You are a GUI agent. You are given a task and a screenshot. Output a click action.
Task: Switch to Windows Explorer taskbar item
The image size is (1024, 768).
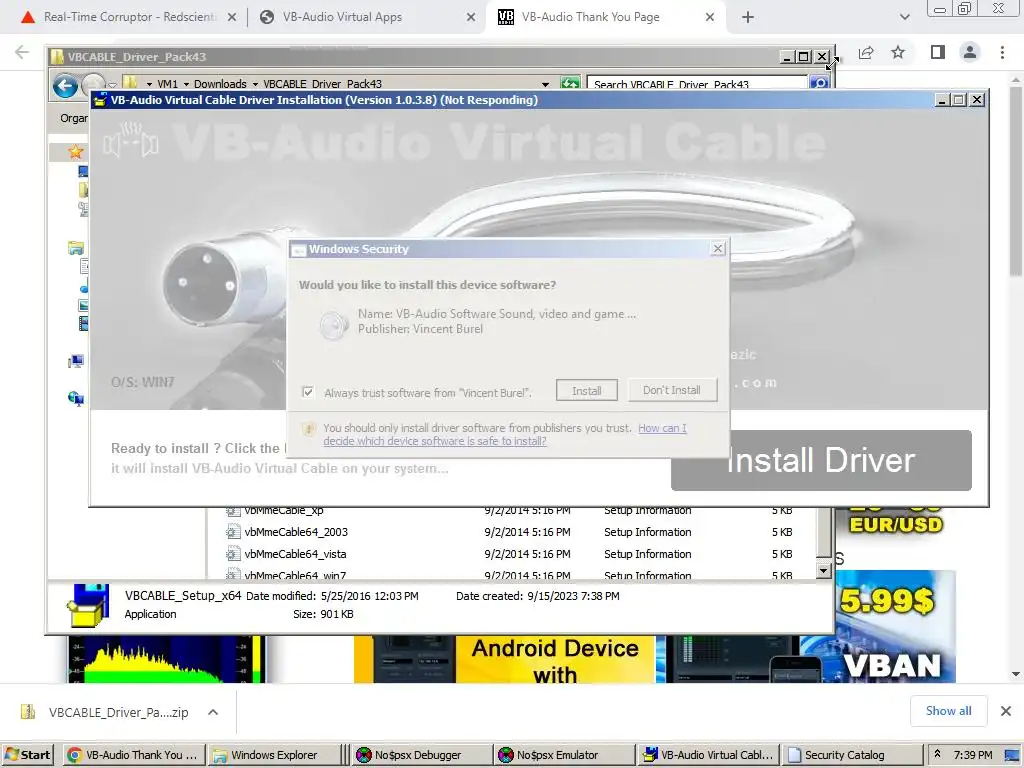click(274, 755)
